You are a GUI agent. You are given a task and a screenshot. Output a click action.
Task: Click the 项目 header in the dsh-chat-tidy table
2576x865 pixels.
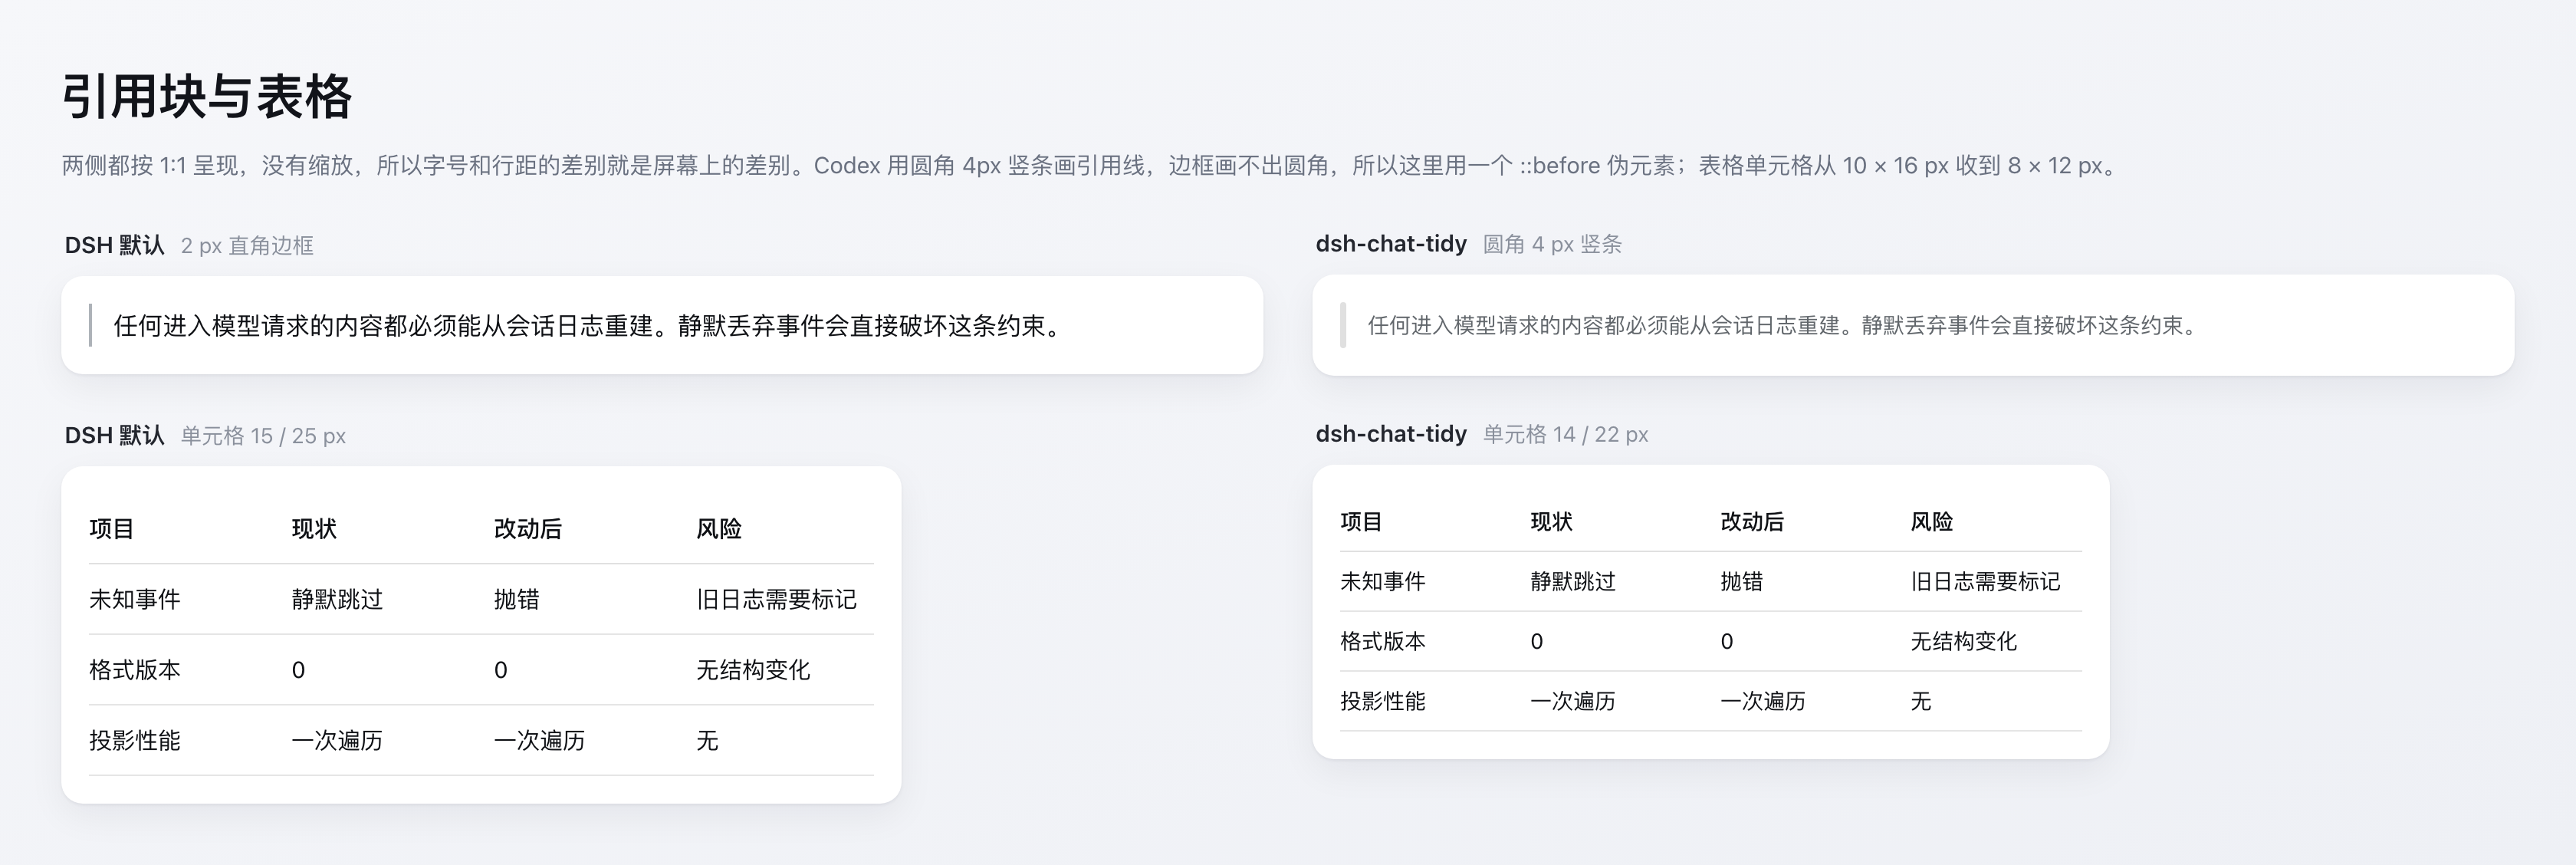[1361, 521]
